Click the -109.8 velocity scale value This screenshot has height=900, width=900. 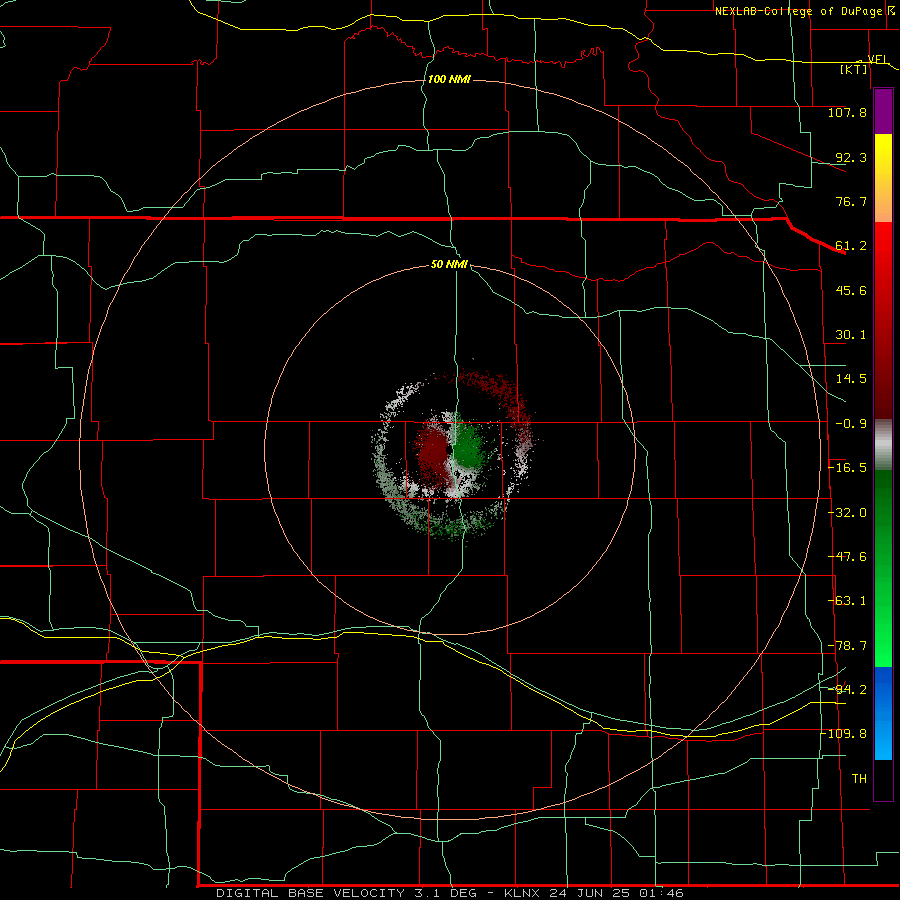pos(844,734)
